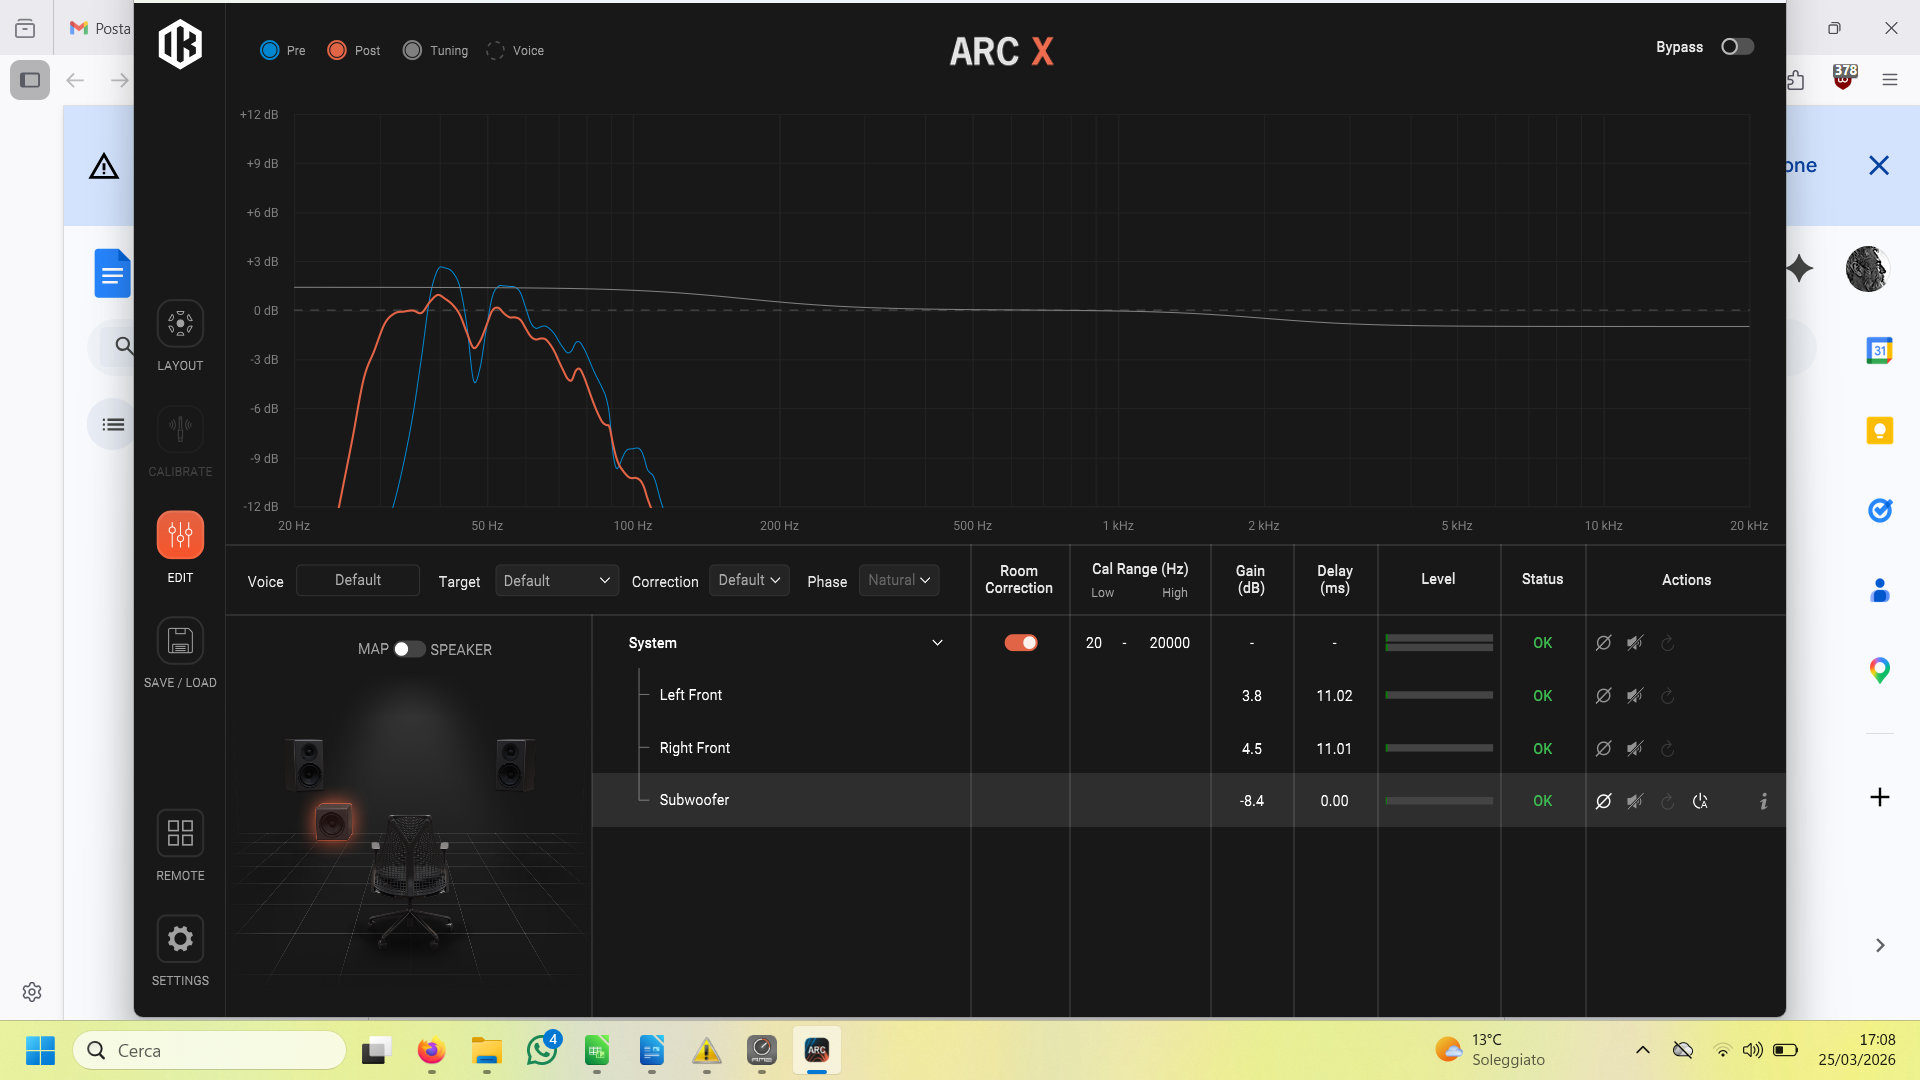1920x1080 pixels.
Task: Hide the Pre curve indicator
Action: pyautogui.click(x=270, y=50)
